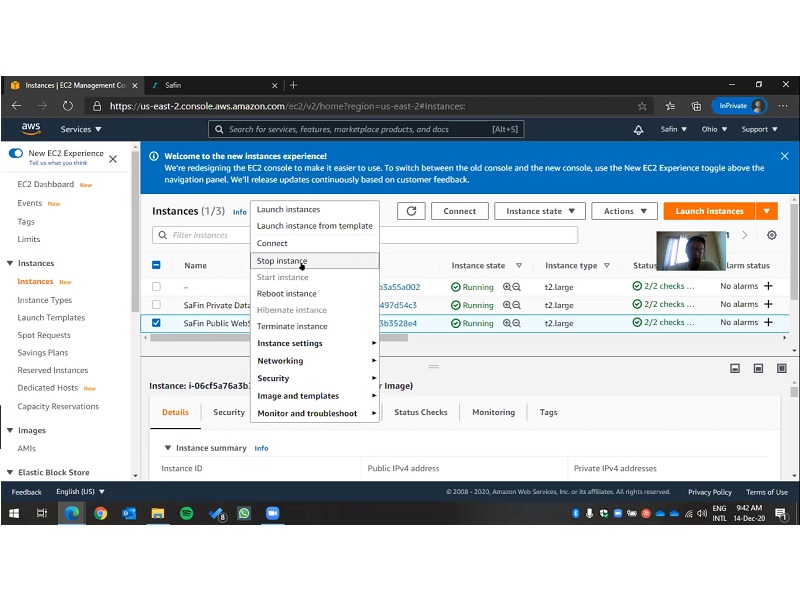
Task: Click the instances table horizontal scrollbar
Action: coord(279,338)
